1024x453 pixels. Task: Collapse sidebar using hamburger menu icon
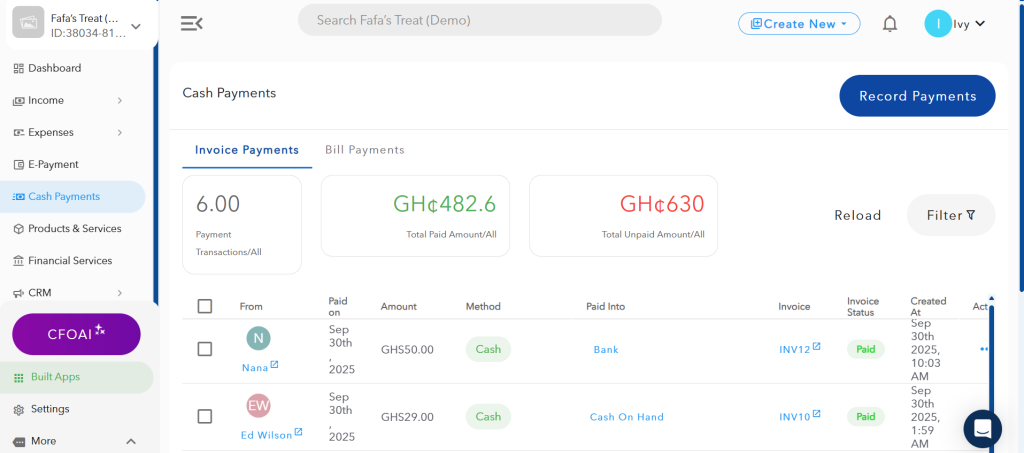click(191, 24)
